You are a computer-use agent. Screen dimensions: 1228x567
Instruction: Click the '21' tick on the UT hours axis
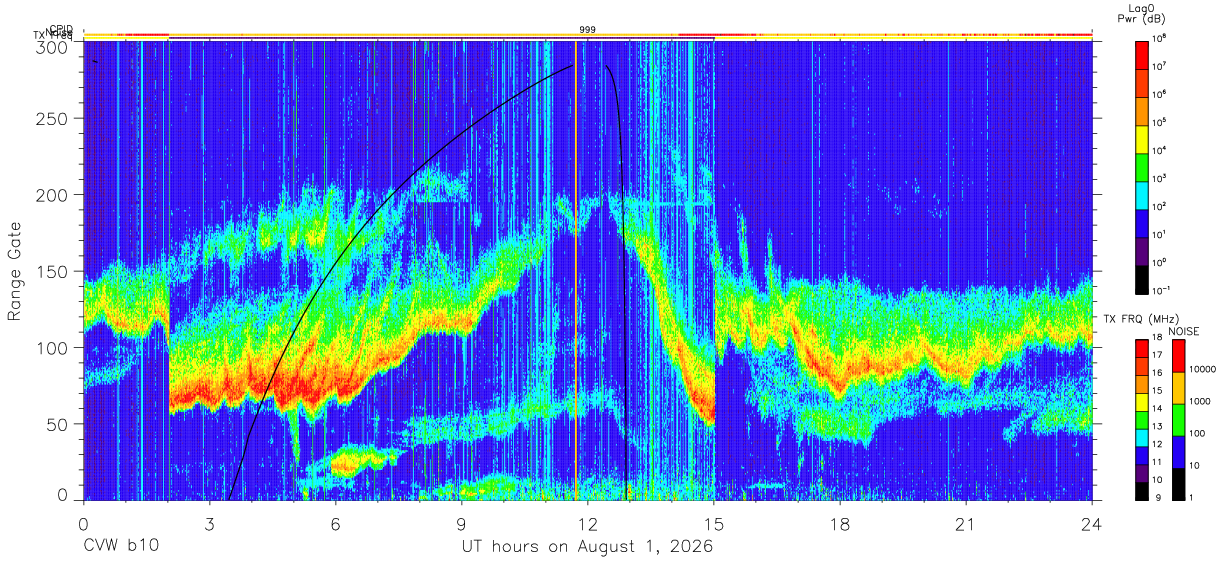[966, 524]
